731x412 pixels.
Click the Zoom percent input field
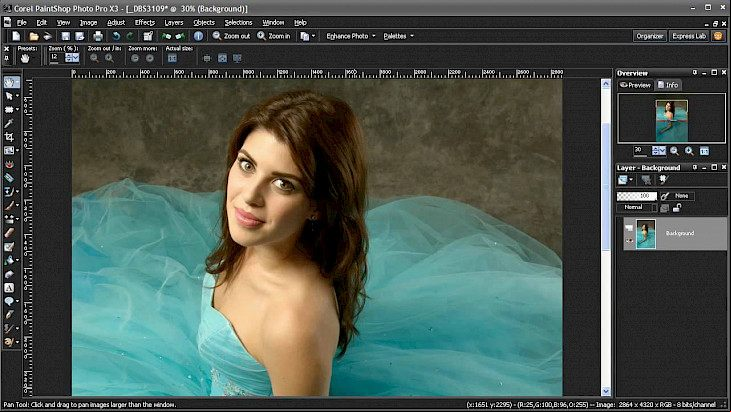(x=56, y=58)
